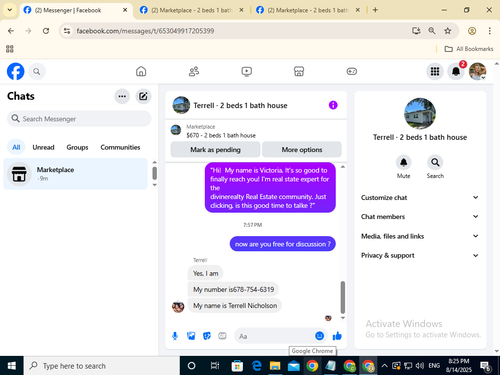Start a new message with compose icon
This screenshot has height=375, width=500.
(x=143, y=96)
